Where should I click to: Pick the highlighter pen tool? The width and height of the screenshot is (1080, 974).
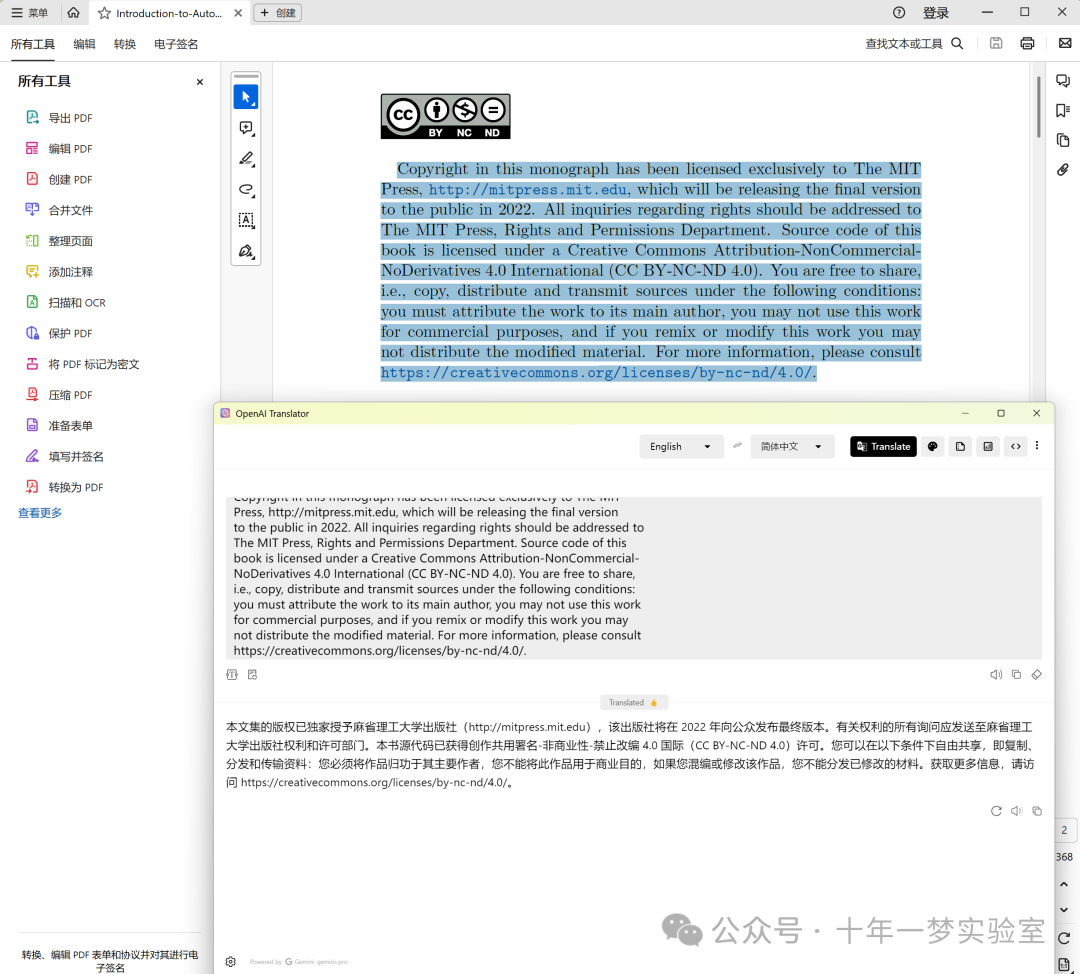[246, 159]
